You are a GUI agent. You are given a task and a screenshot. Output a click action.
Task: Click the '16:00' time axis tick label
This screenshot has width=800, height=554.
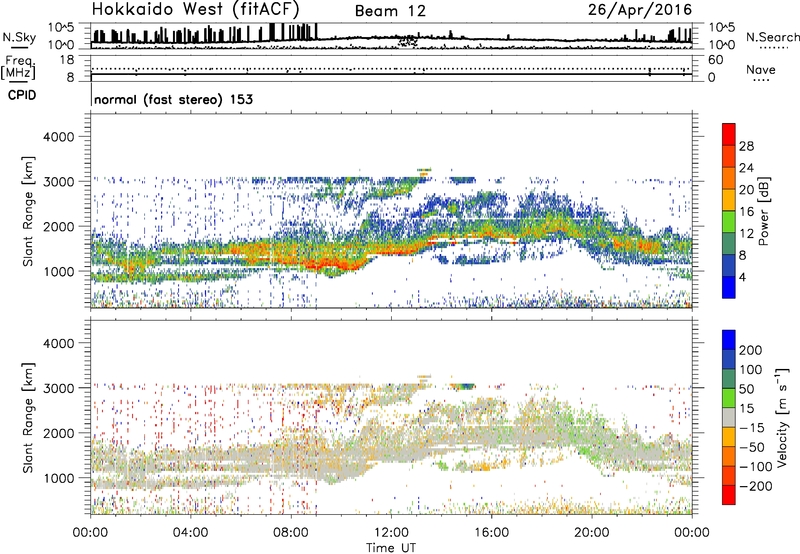click(x=492, y=533)
